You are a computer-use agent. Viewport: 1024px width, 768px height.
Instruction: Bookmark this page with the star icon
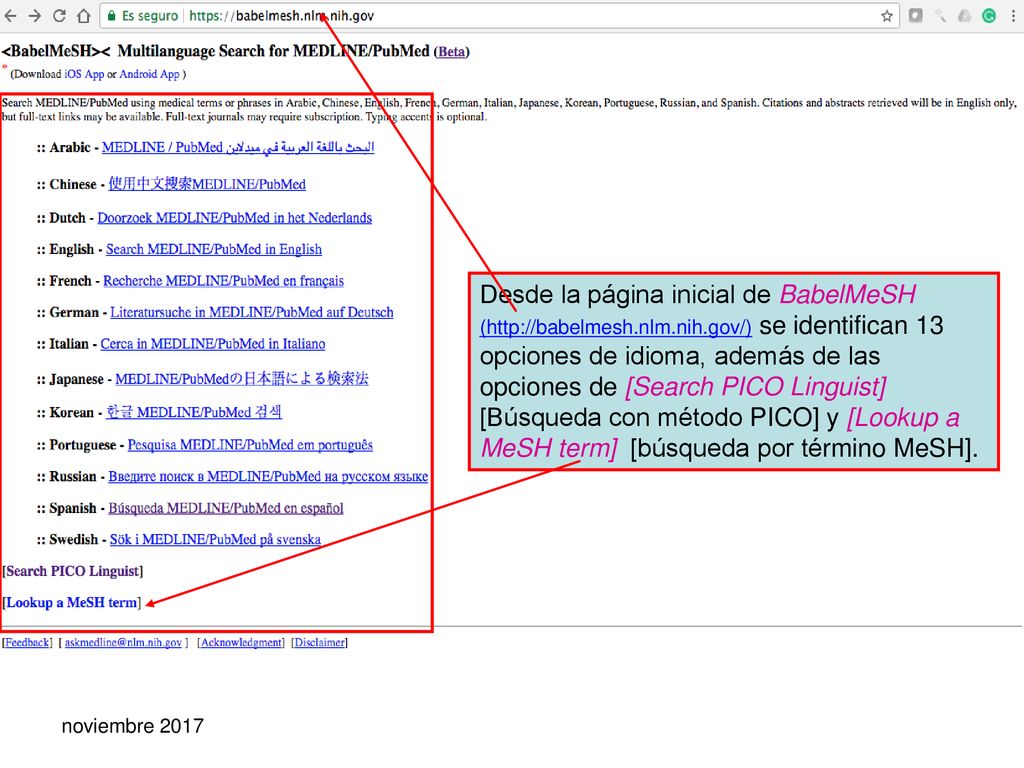click(x=886, y=16)
